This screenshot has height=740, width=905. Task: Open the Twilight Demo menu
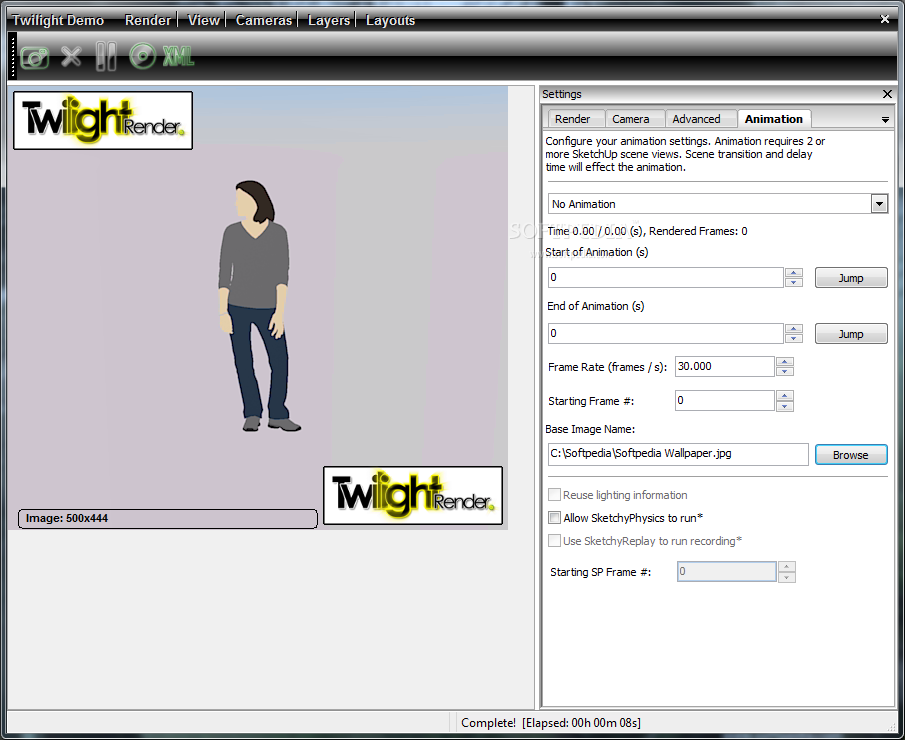[x=58, y=20]
